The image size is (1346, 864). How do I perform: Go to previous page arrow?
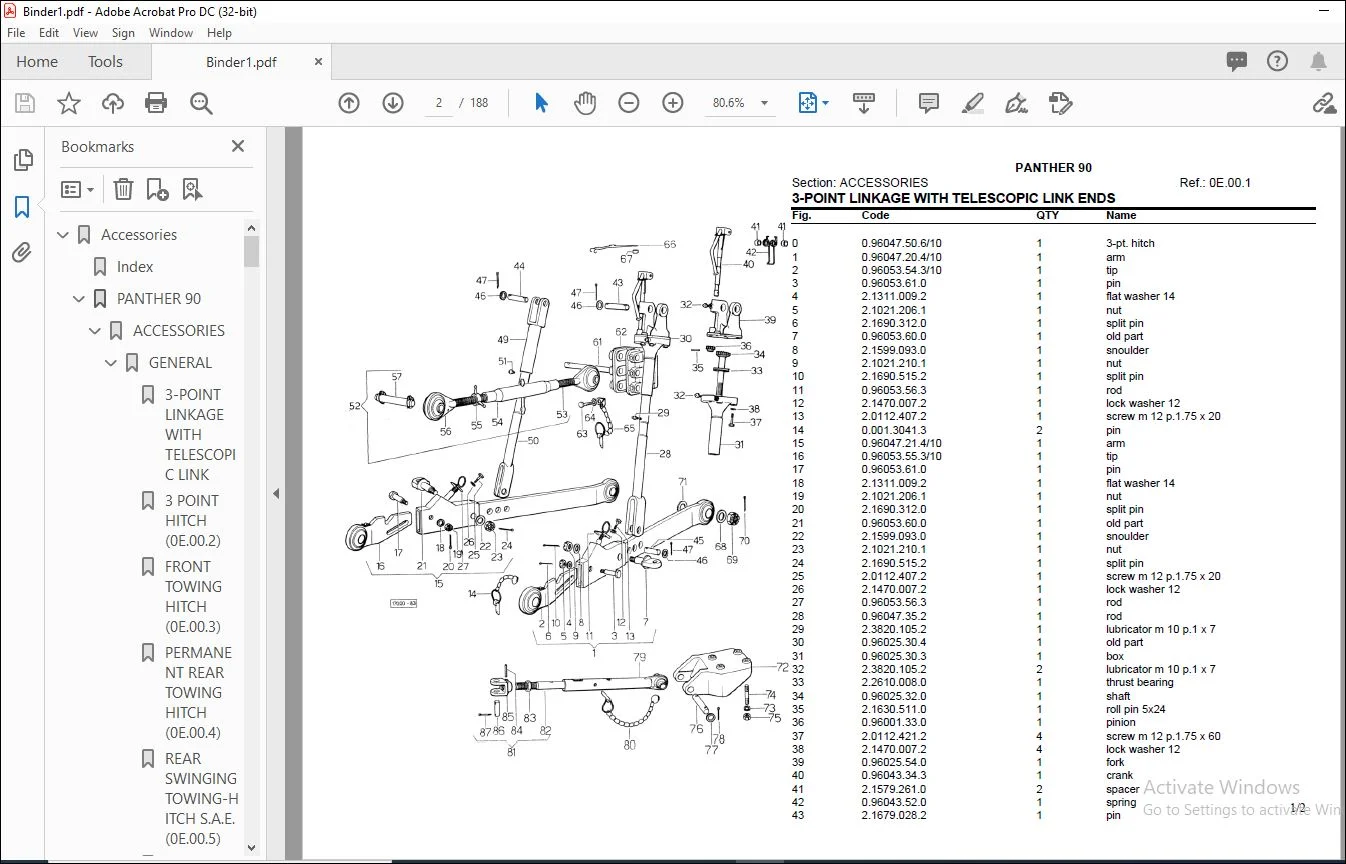coord(349,103)
